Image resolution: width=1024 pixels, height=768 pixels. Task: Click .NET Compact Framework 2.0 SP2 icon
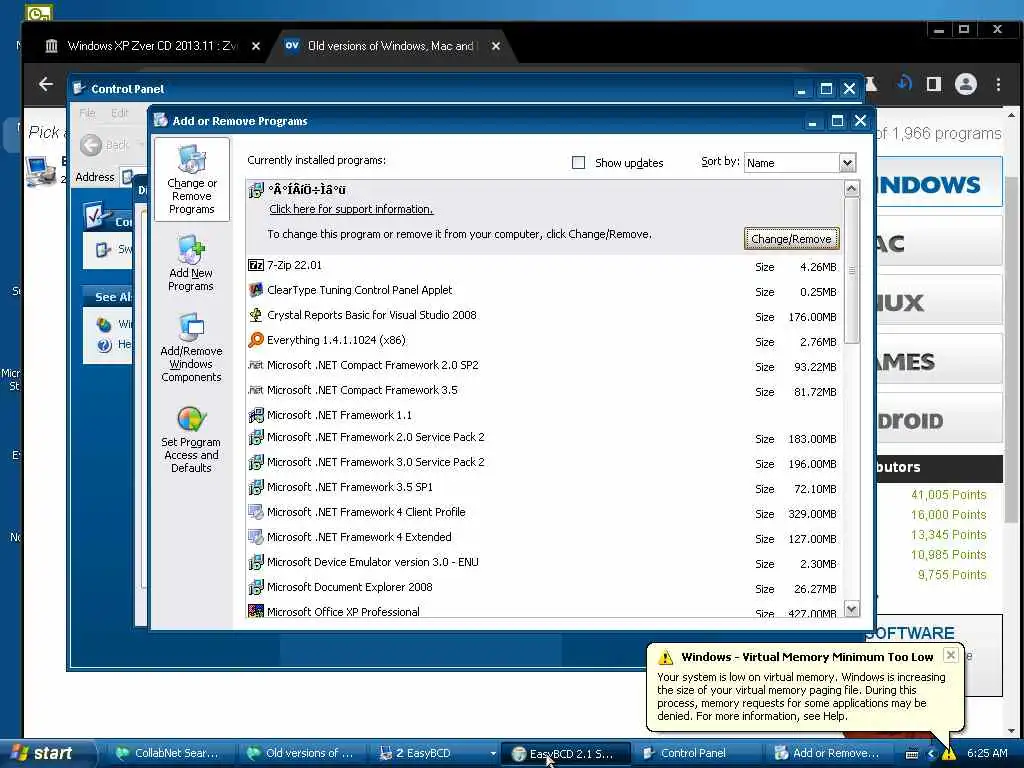[x=256, y=365]
